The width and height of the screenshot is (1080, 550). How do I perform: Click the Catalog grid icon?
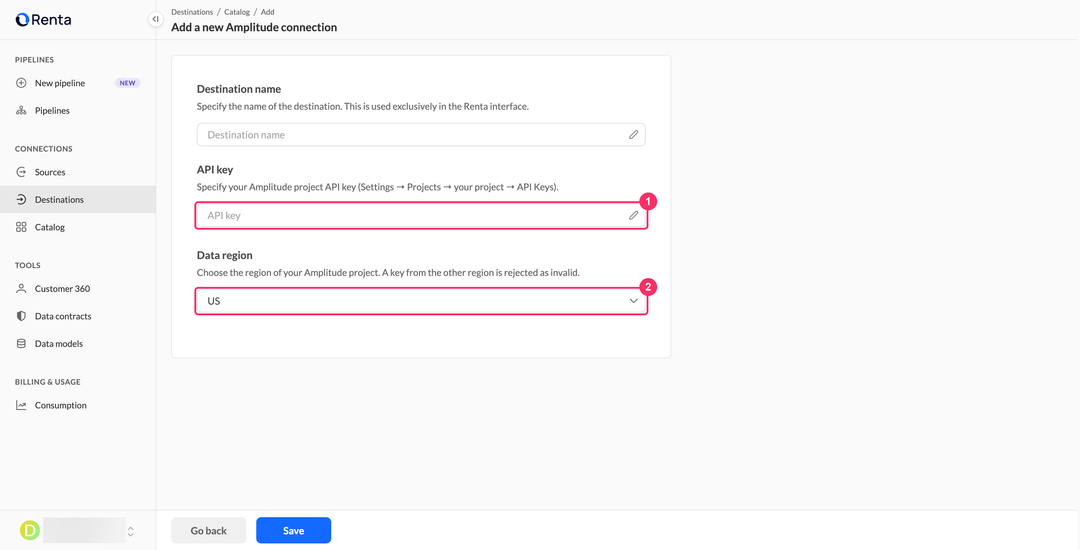click(21, 227)
